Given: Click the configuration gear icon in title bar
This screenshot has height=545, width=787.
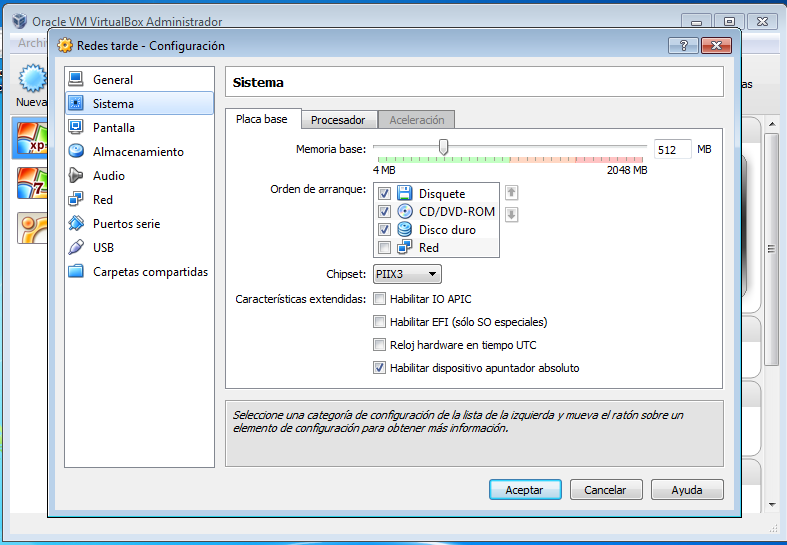Looking at the screenshot, I should [65, 45].
